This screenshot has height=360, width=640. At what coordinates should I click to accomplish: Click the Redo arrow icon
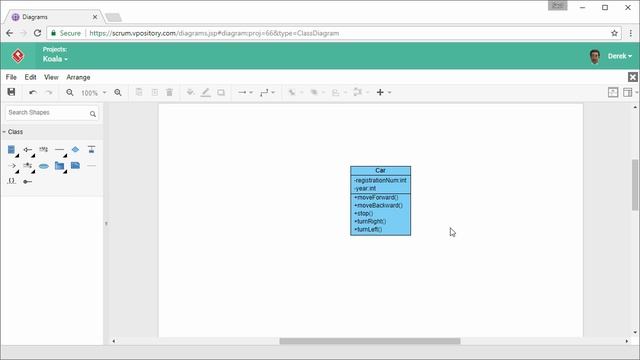click(49, 93)
